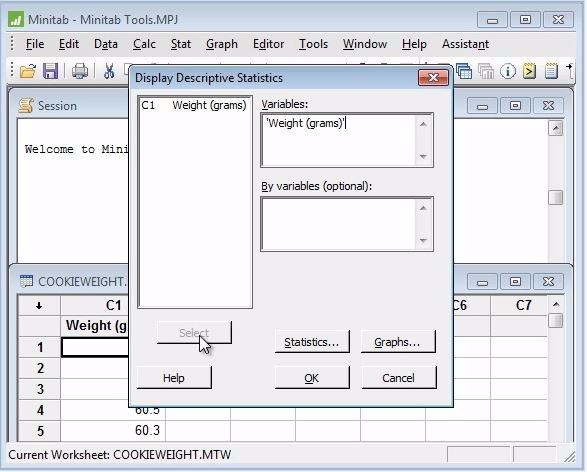
Task: Select worksheet row 2 header
Action: 40,368
